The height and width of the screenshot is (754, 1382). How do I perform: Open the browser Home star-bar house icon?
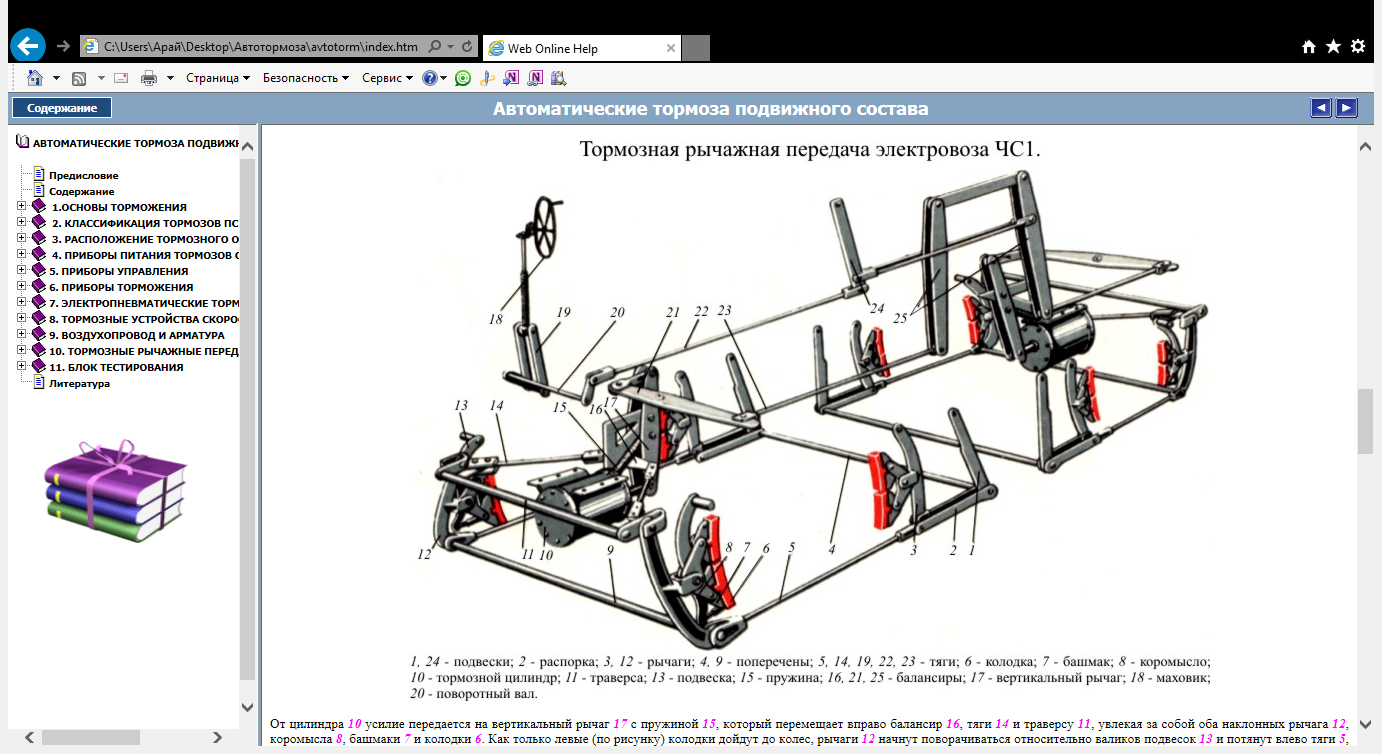[x=1309, y=46]
